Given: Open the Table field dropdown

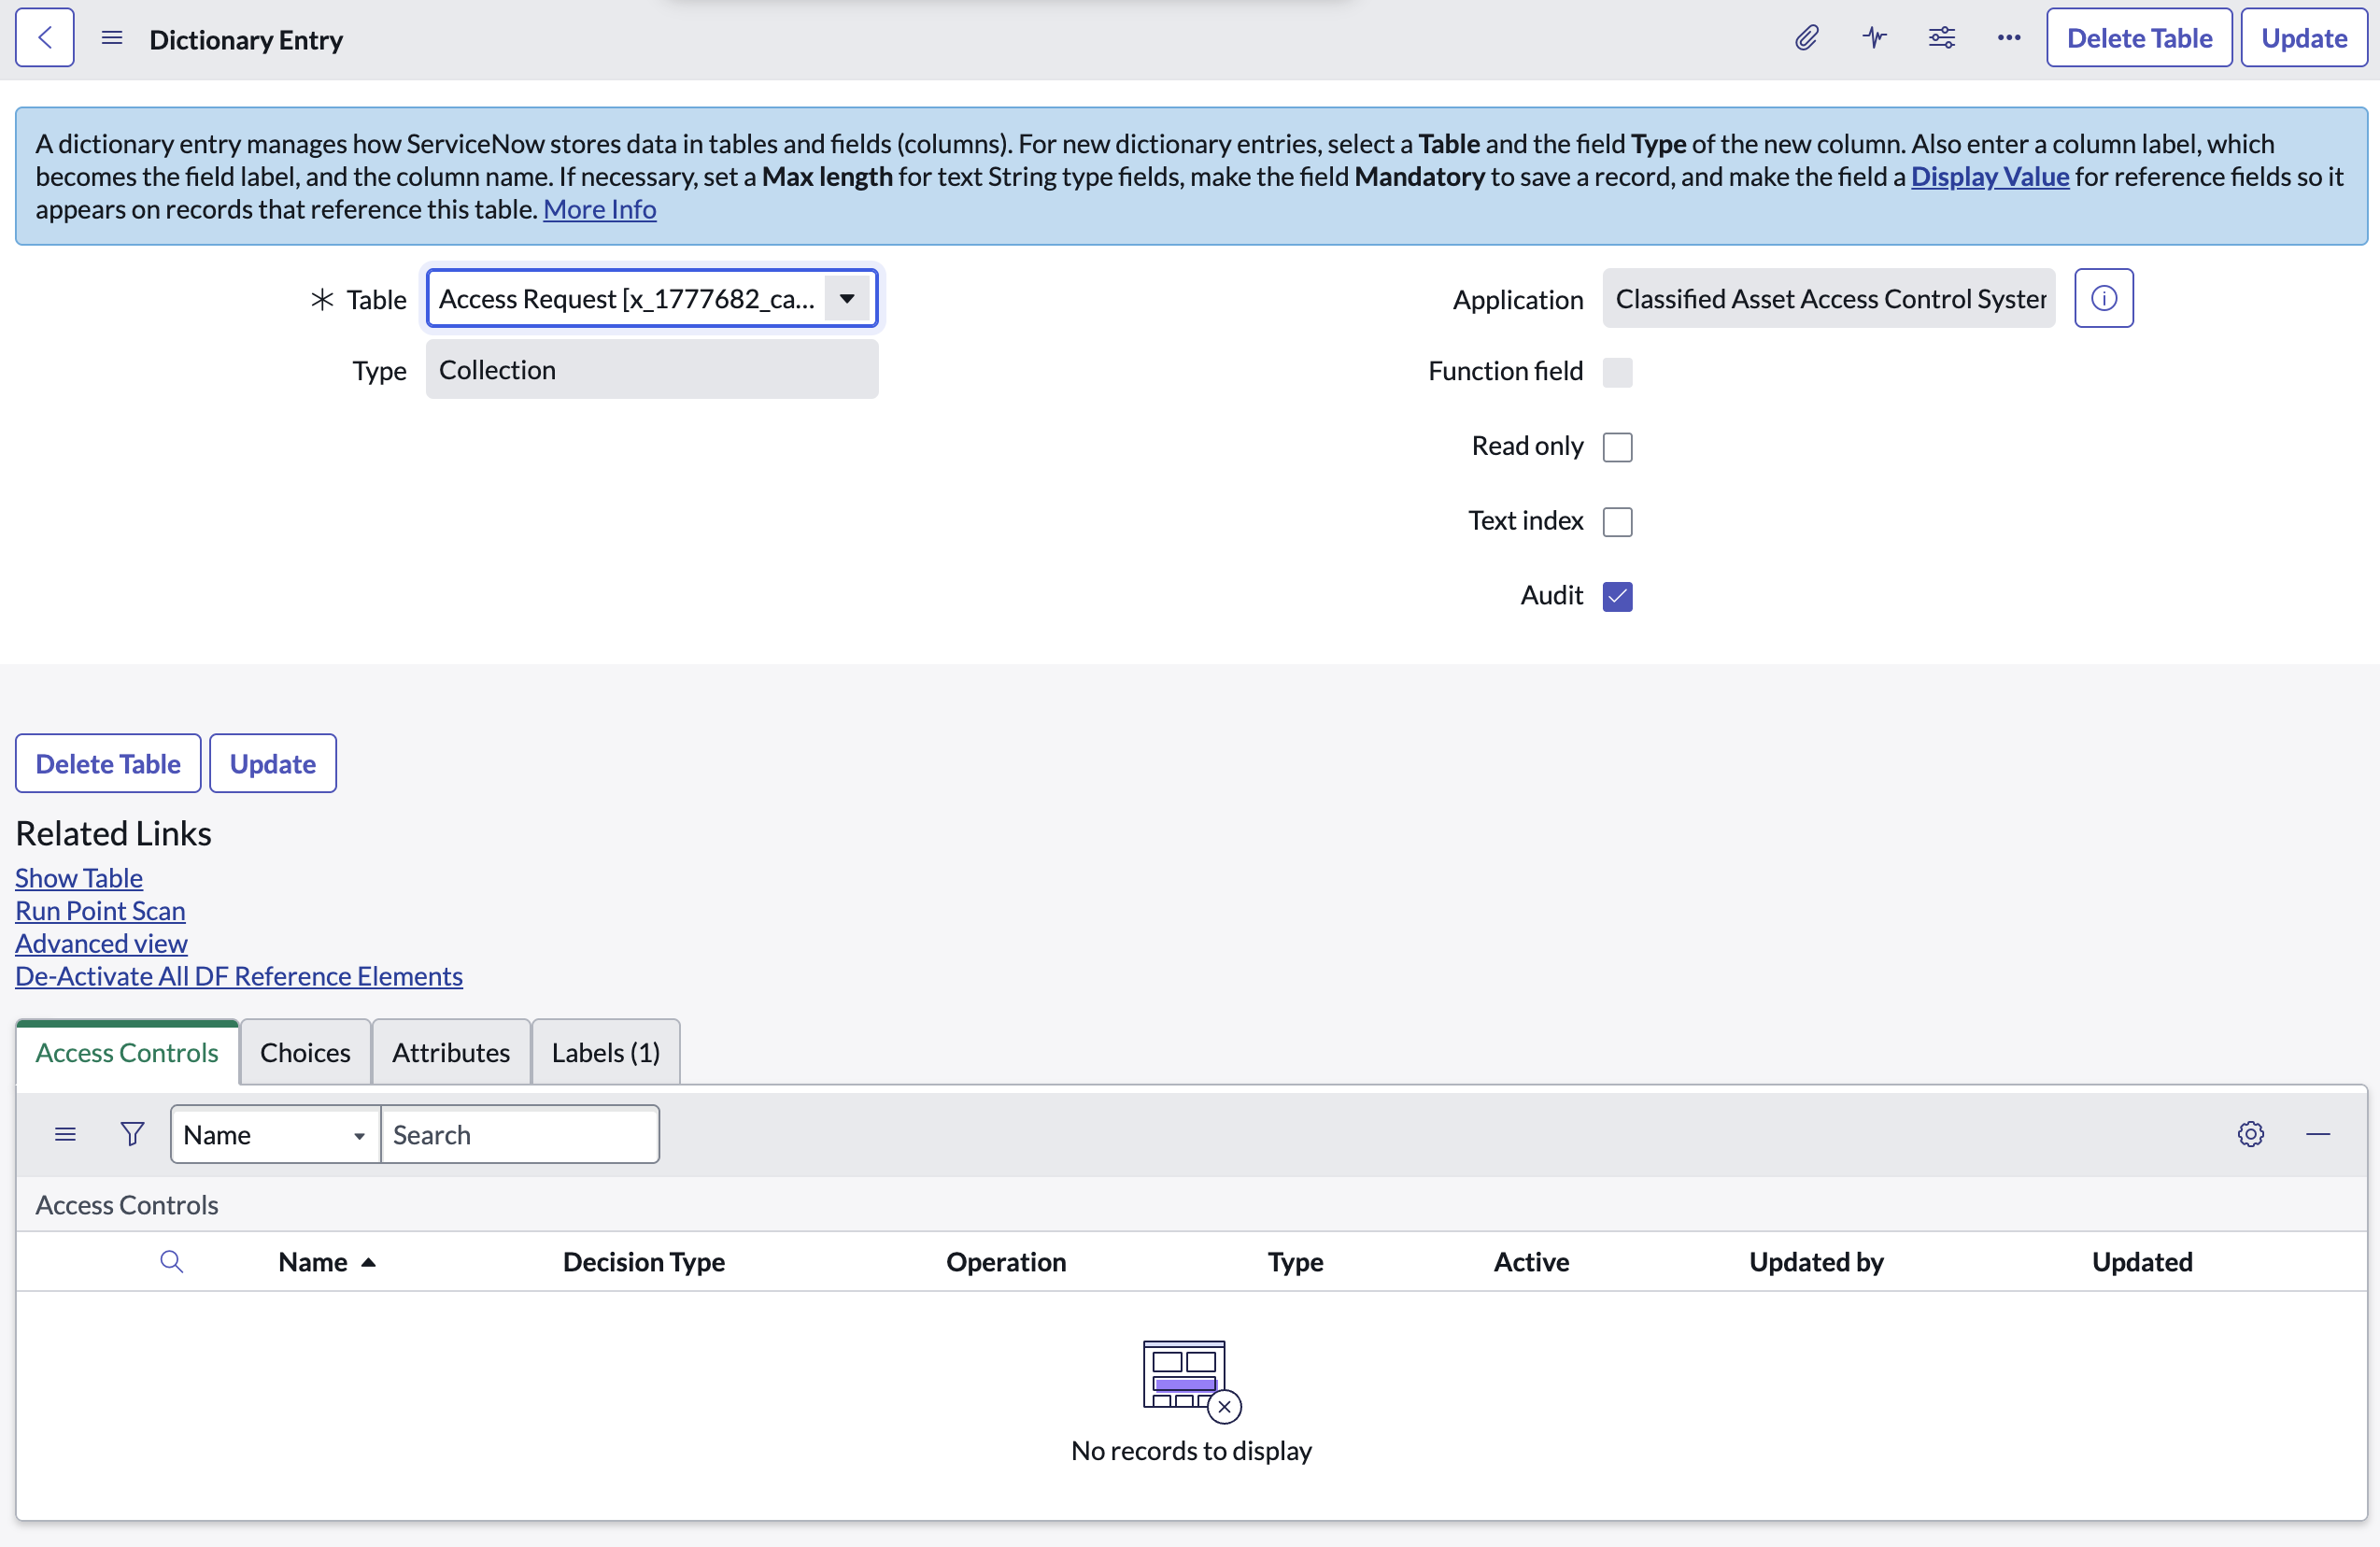Looking at the screenshot, I should (x=846, y=297).
